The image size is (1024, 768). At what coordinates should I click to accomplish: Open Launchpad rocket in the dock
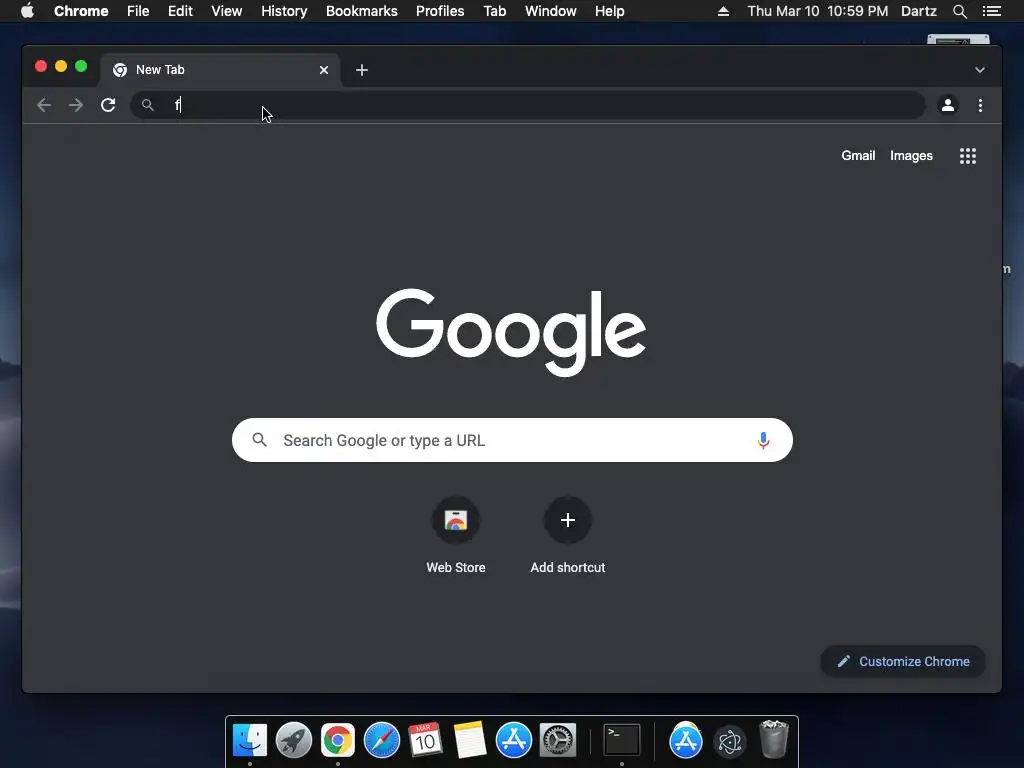pyautogui.click(x=293, y=741)
